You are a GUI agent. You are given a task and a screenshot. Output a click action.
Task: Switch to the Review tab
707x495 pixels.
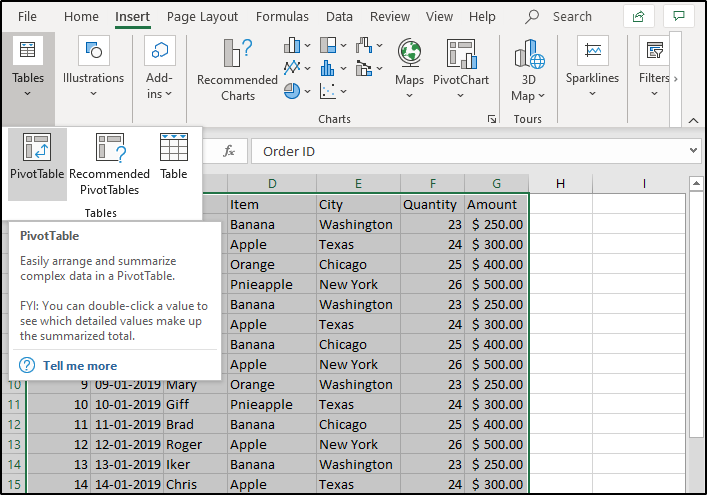(390, 17)
